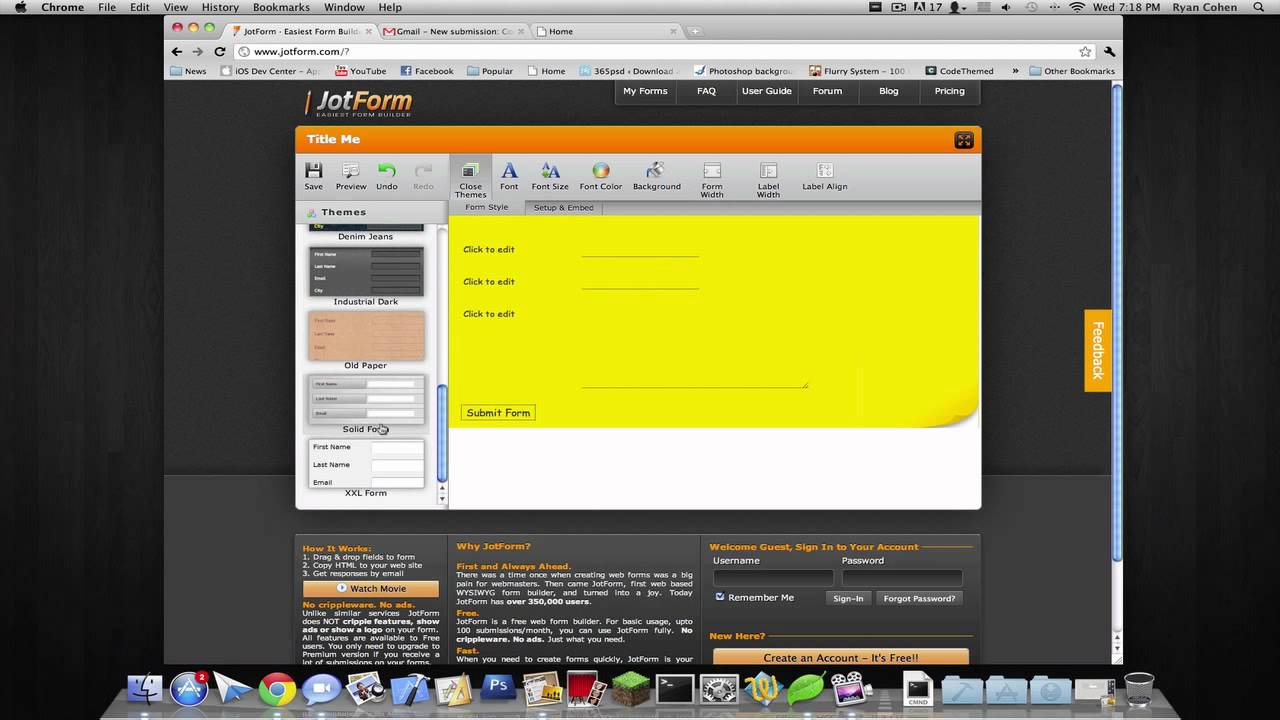The width and height of the screenshot is (1280, 720).
Task: Click the App Store icon in the Dock
Action: (189, 689)
